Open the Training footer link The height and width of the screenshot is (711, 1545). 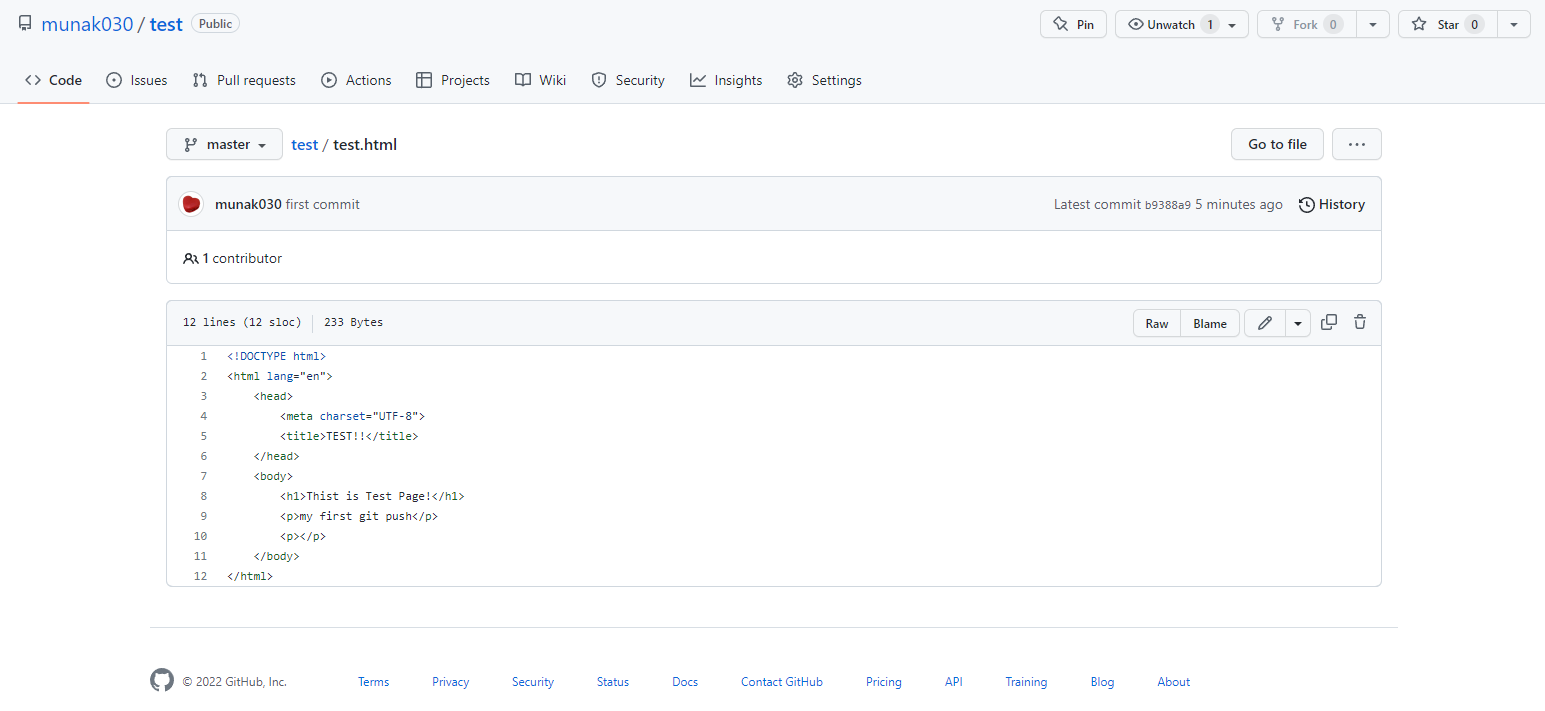click(x=1026, y=682)
